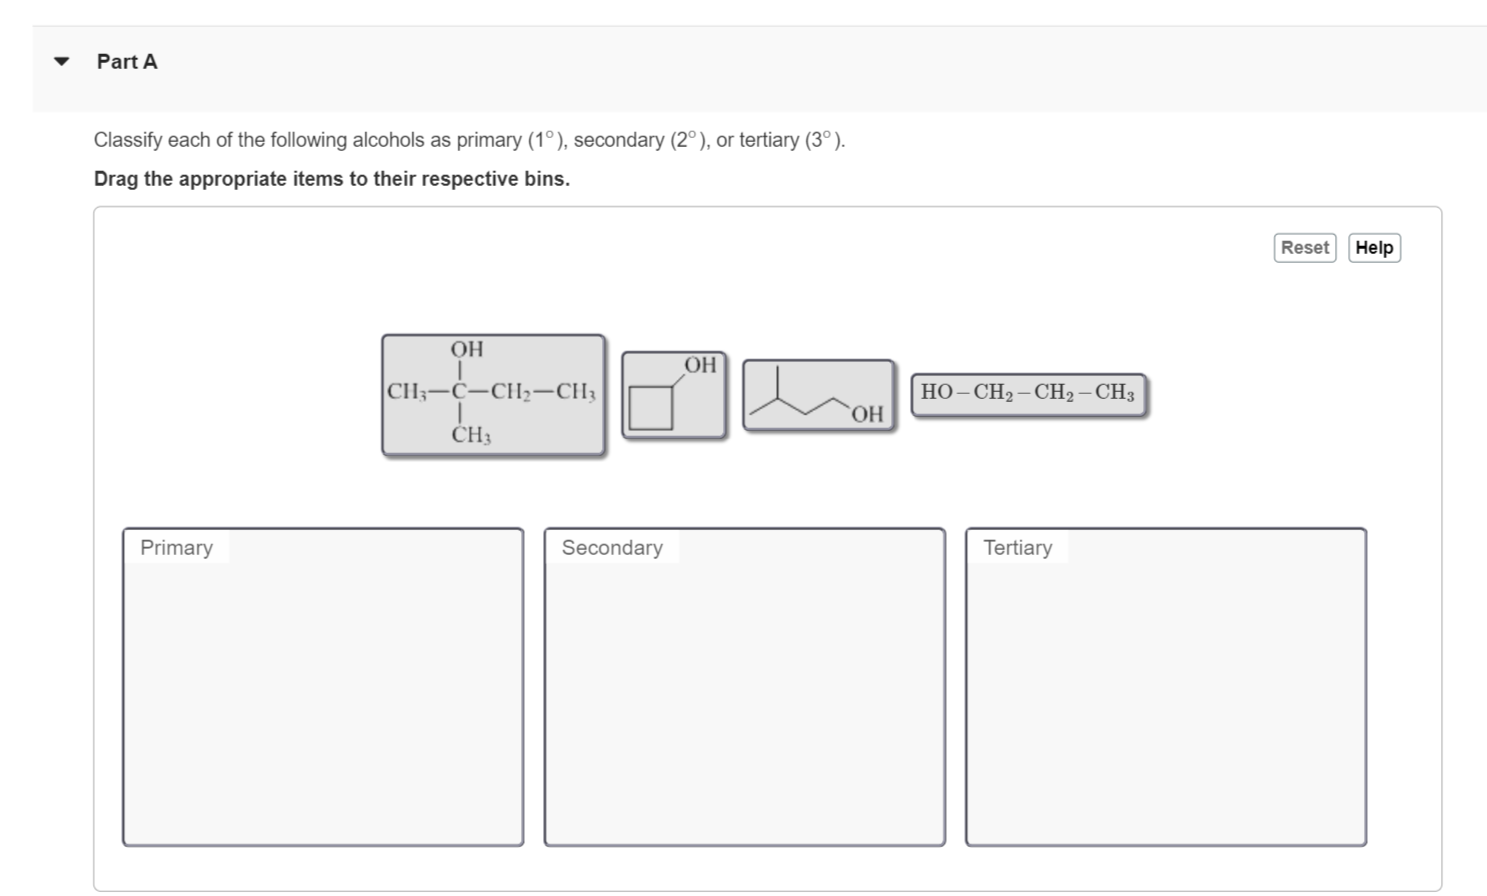Image resolution: width=1487 pixels, height=896 pixels.
Task: Select the skeletal 3-methylbutanol structure tile
Action: tap(816, 395)
